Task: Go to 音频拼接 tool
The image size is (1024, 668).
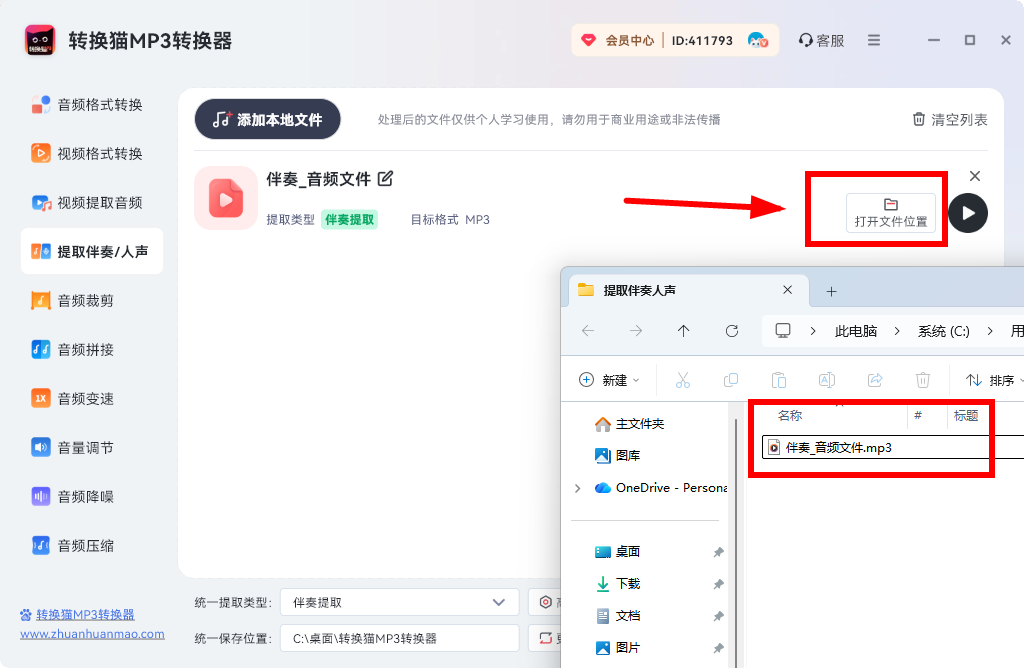Action: (x=73, y=349)
